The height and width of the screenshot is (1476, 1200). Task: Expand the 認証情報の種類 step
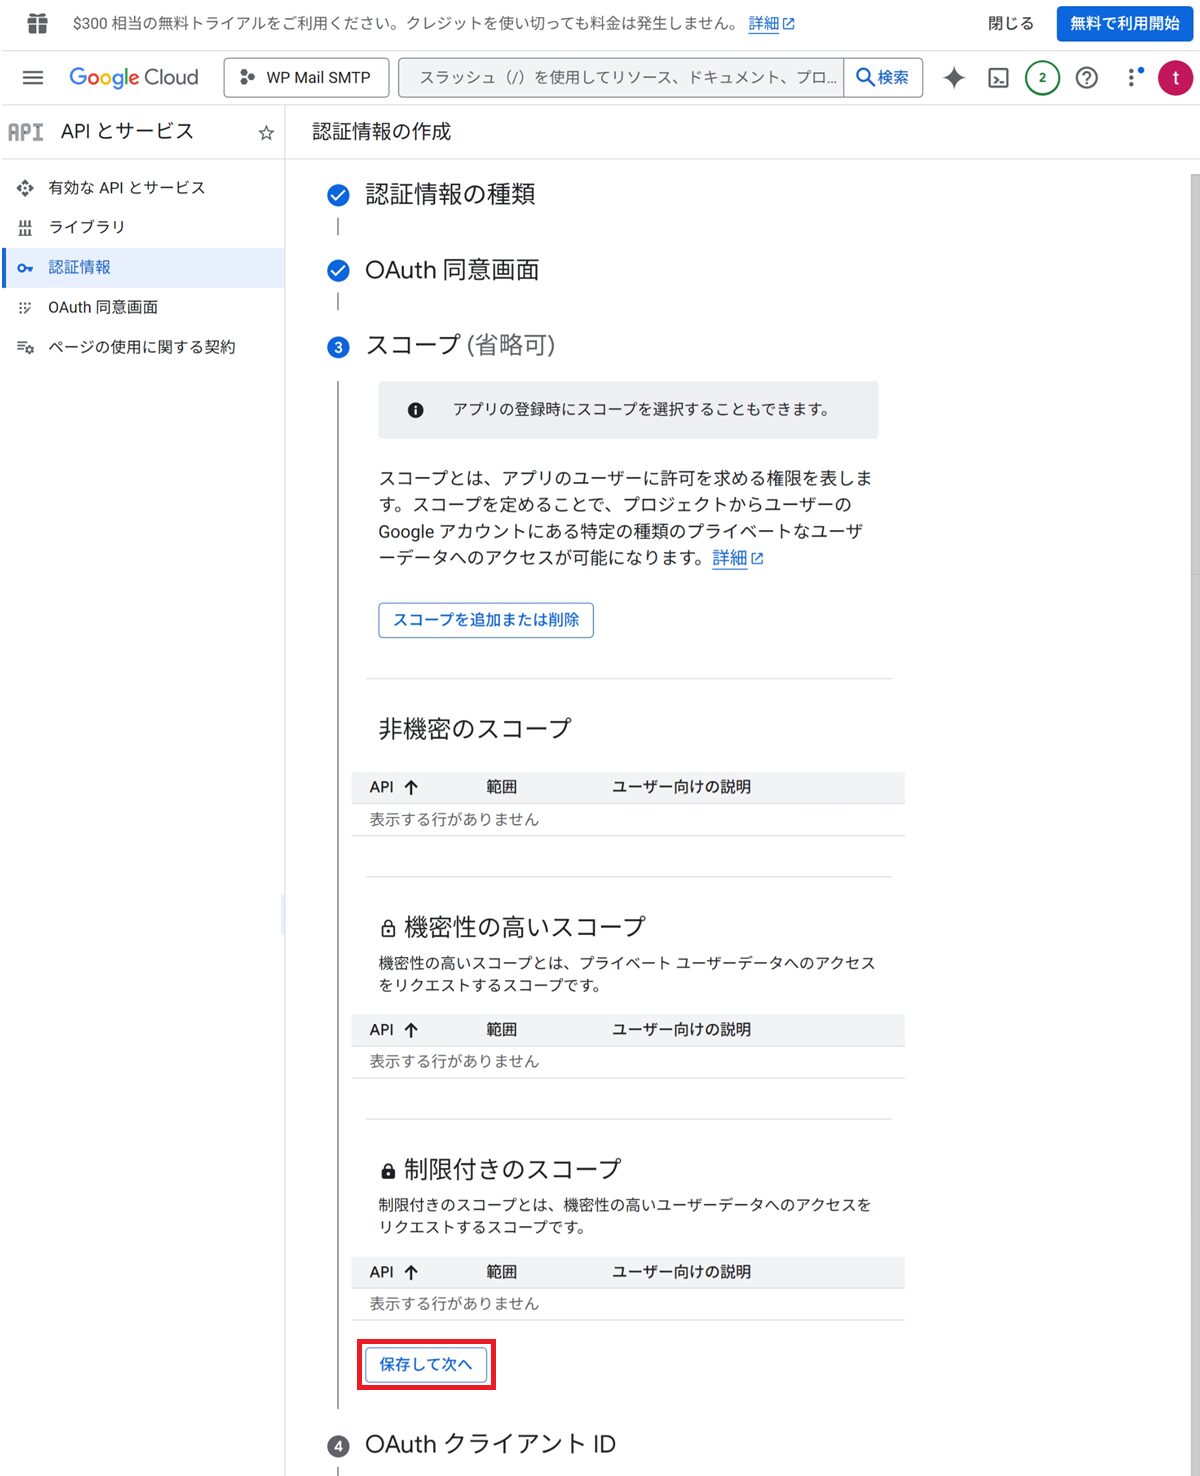tap(450, 194)
